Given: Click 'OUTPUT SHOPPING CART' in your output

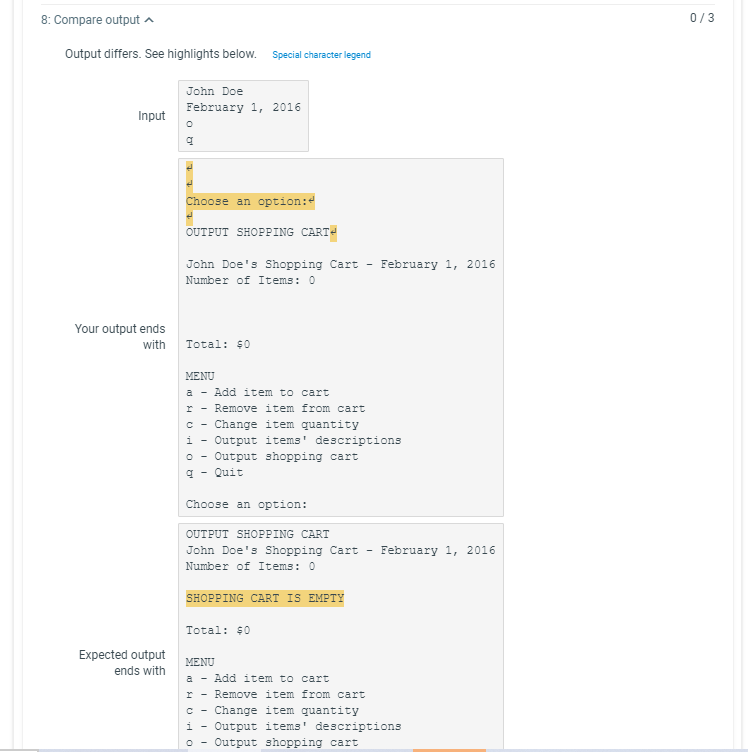Looking at the screenshot, I should pos(257,232).
